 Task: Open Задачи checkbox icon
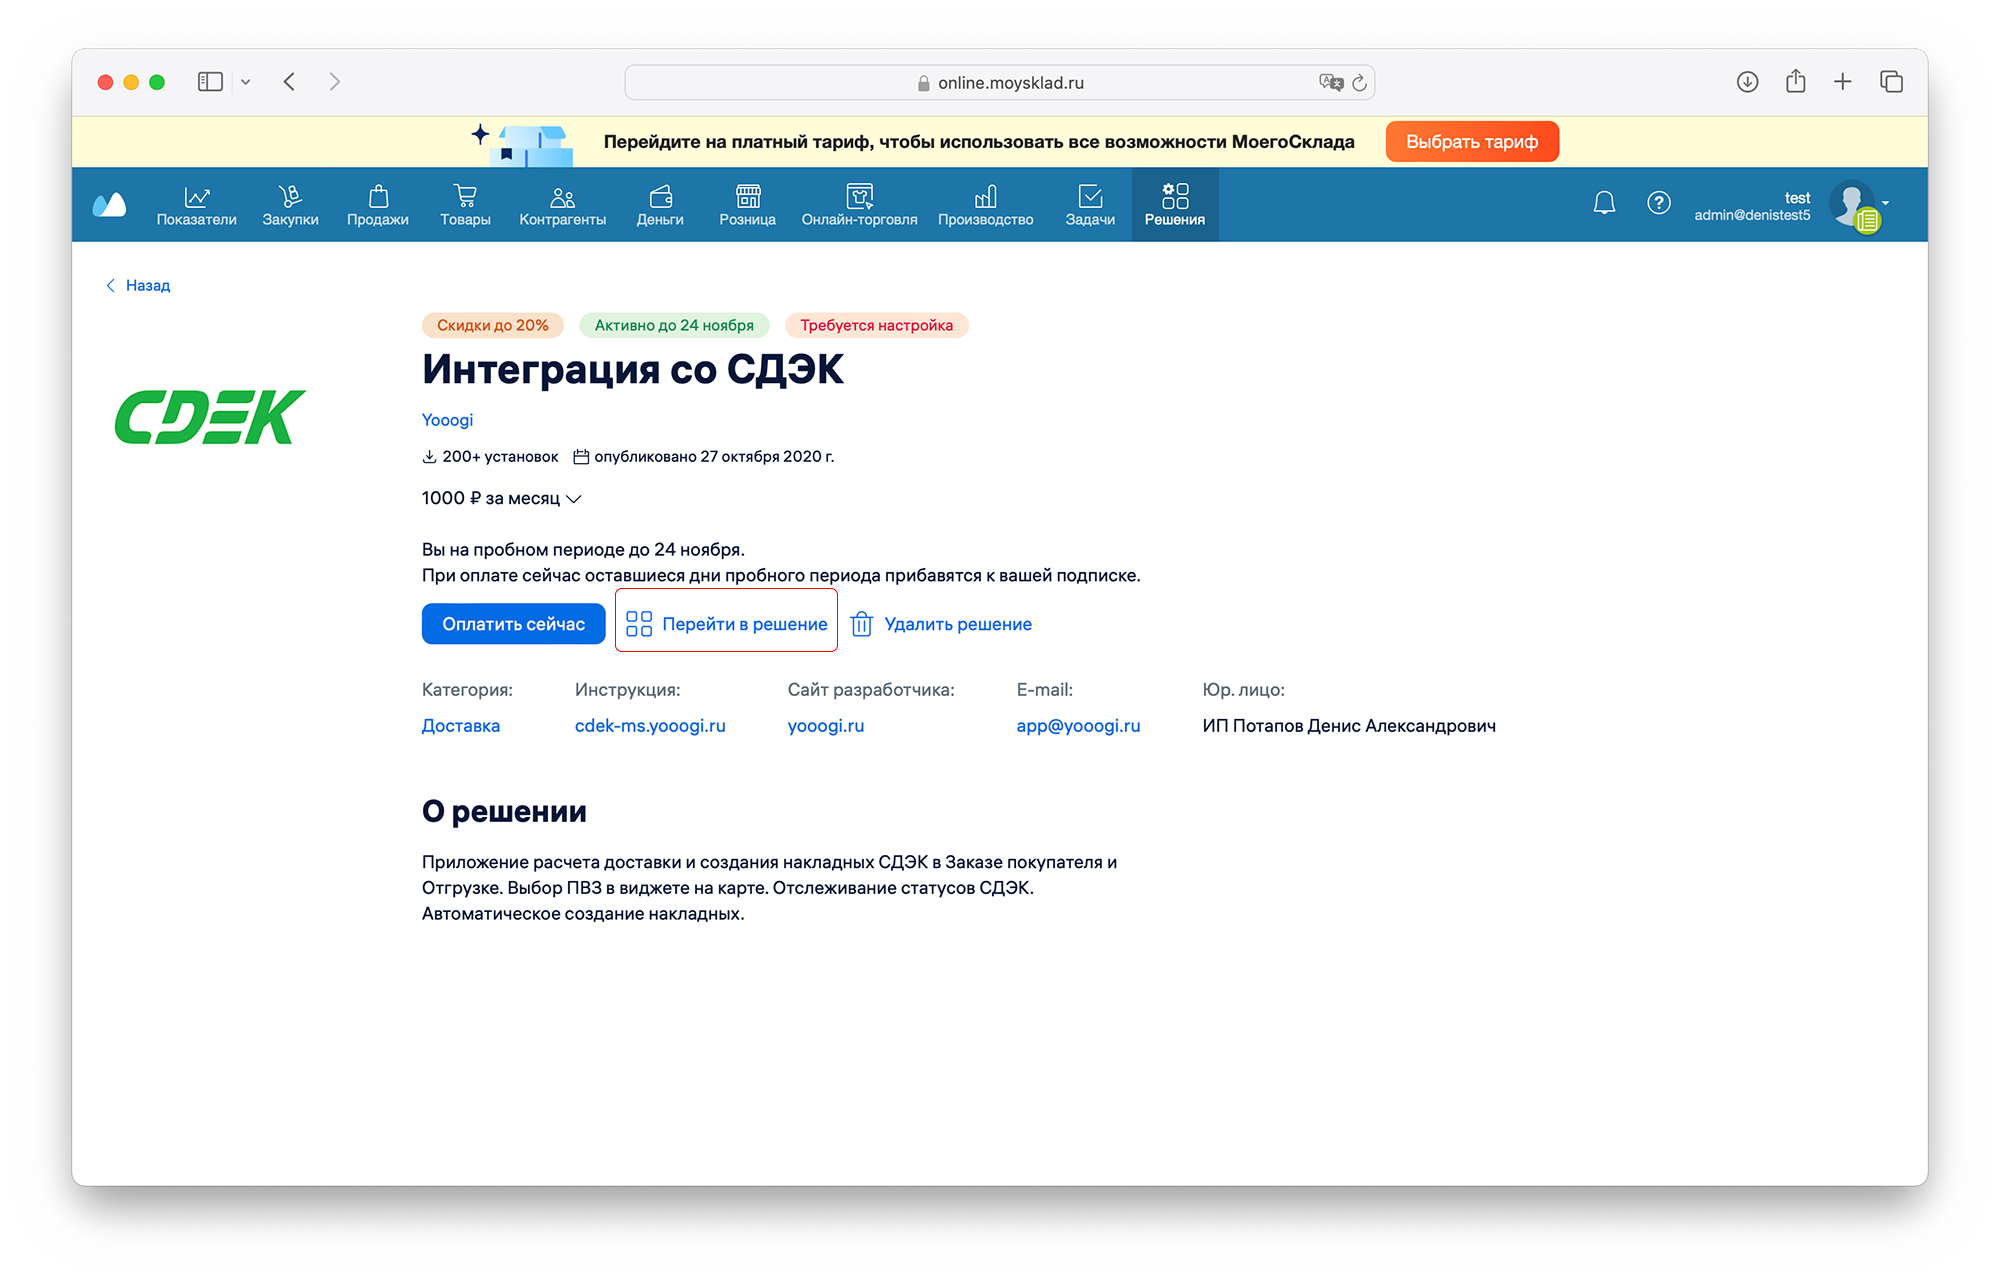[1090, 196]
